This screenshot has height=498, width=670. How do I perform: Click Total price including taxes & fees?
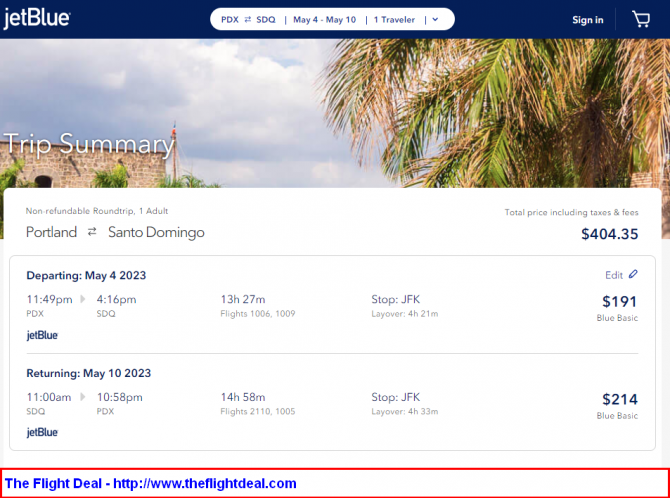coord(571,212)
